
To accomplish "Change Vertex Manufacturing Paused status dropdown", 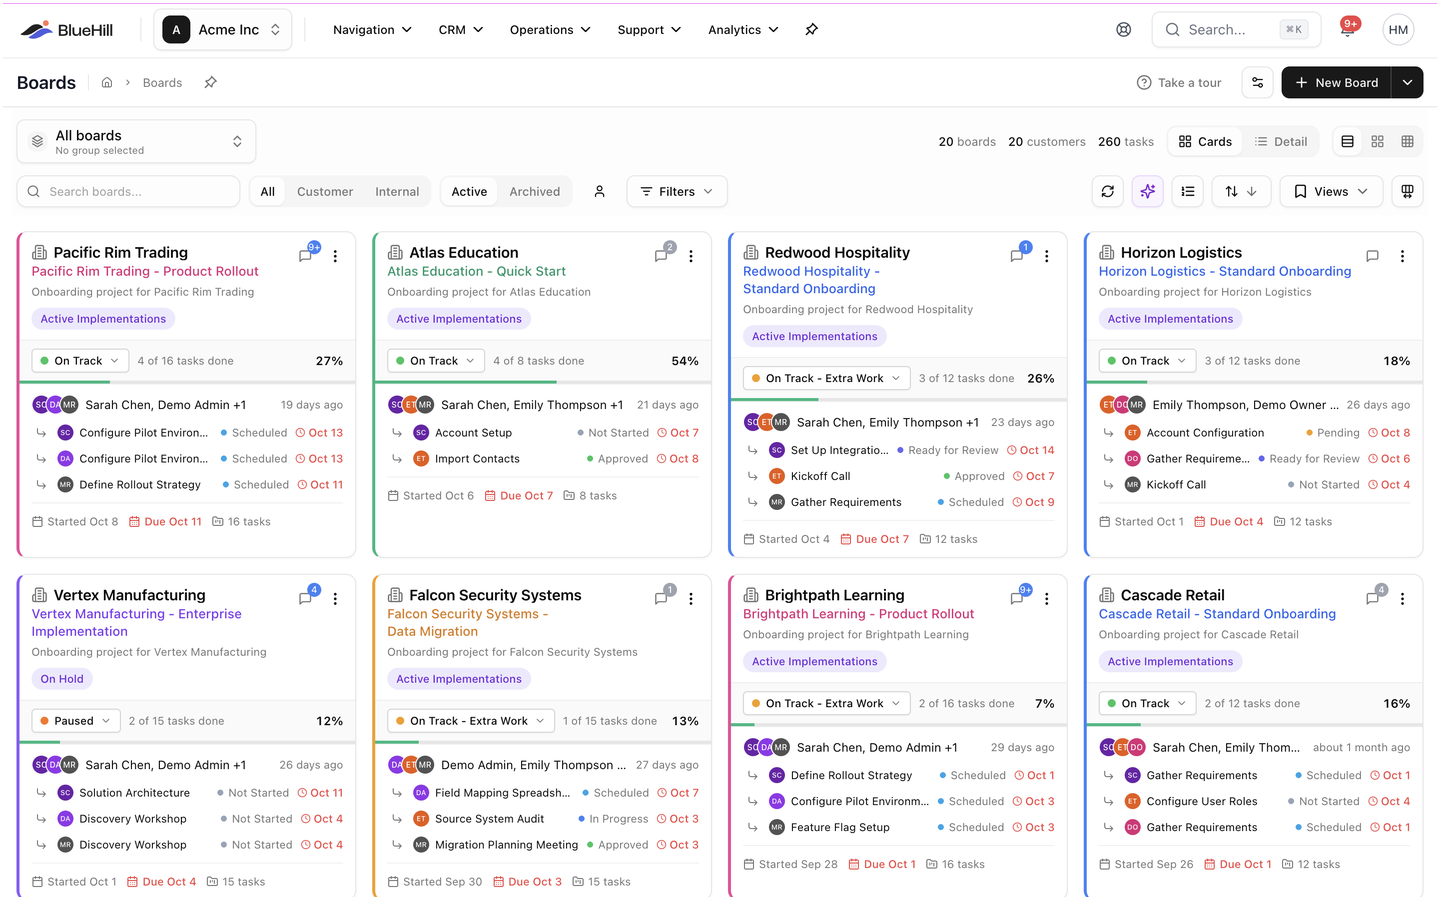I will point(76,721).
